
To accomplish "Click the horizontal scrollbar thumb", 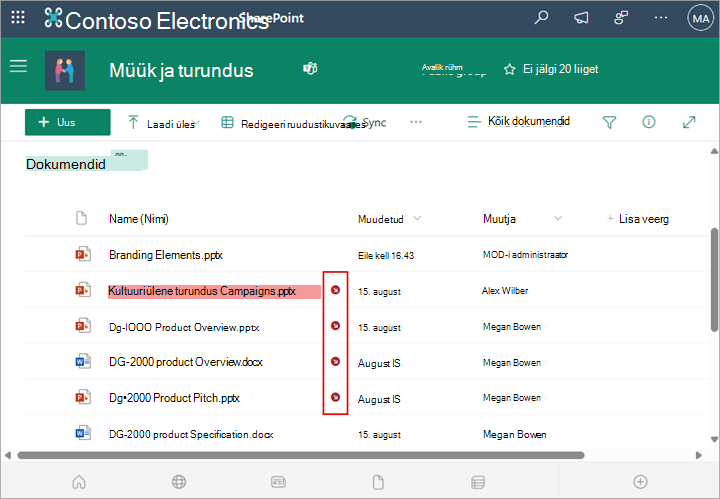I will point(301,455).
